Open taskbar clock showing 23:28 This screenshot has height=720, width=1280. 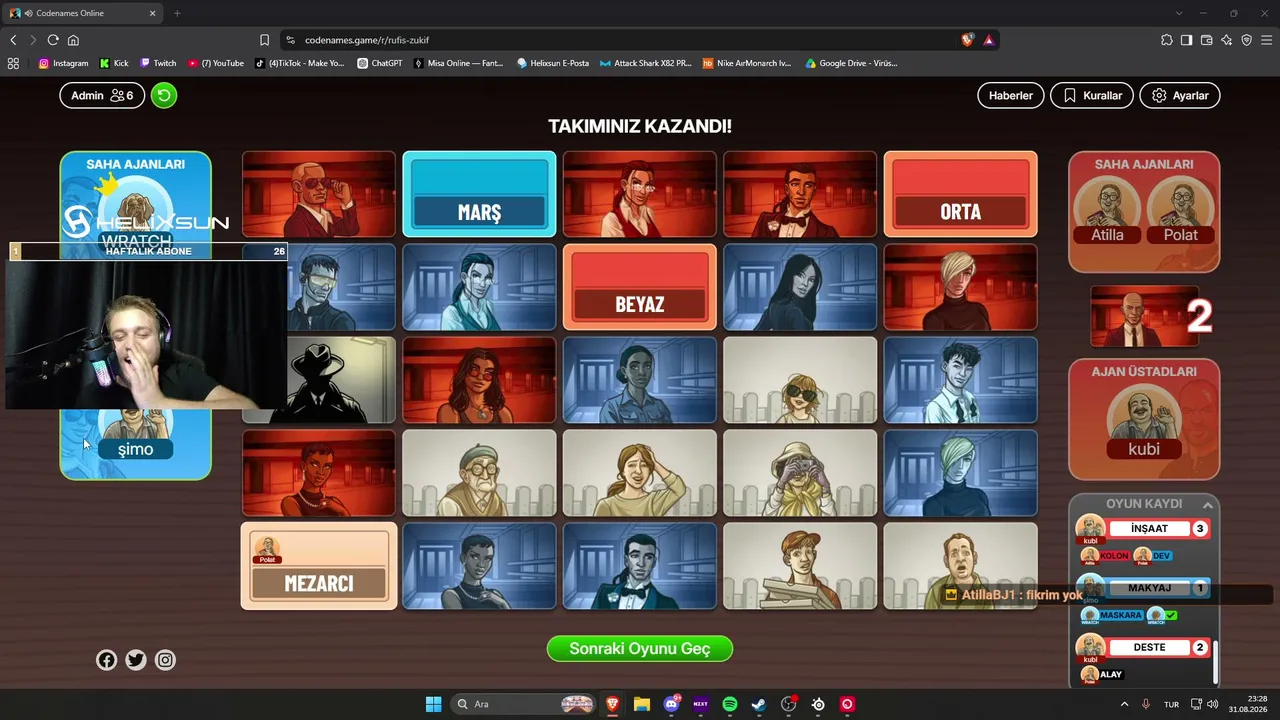coord(1249,704)
